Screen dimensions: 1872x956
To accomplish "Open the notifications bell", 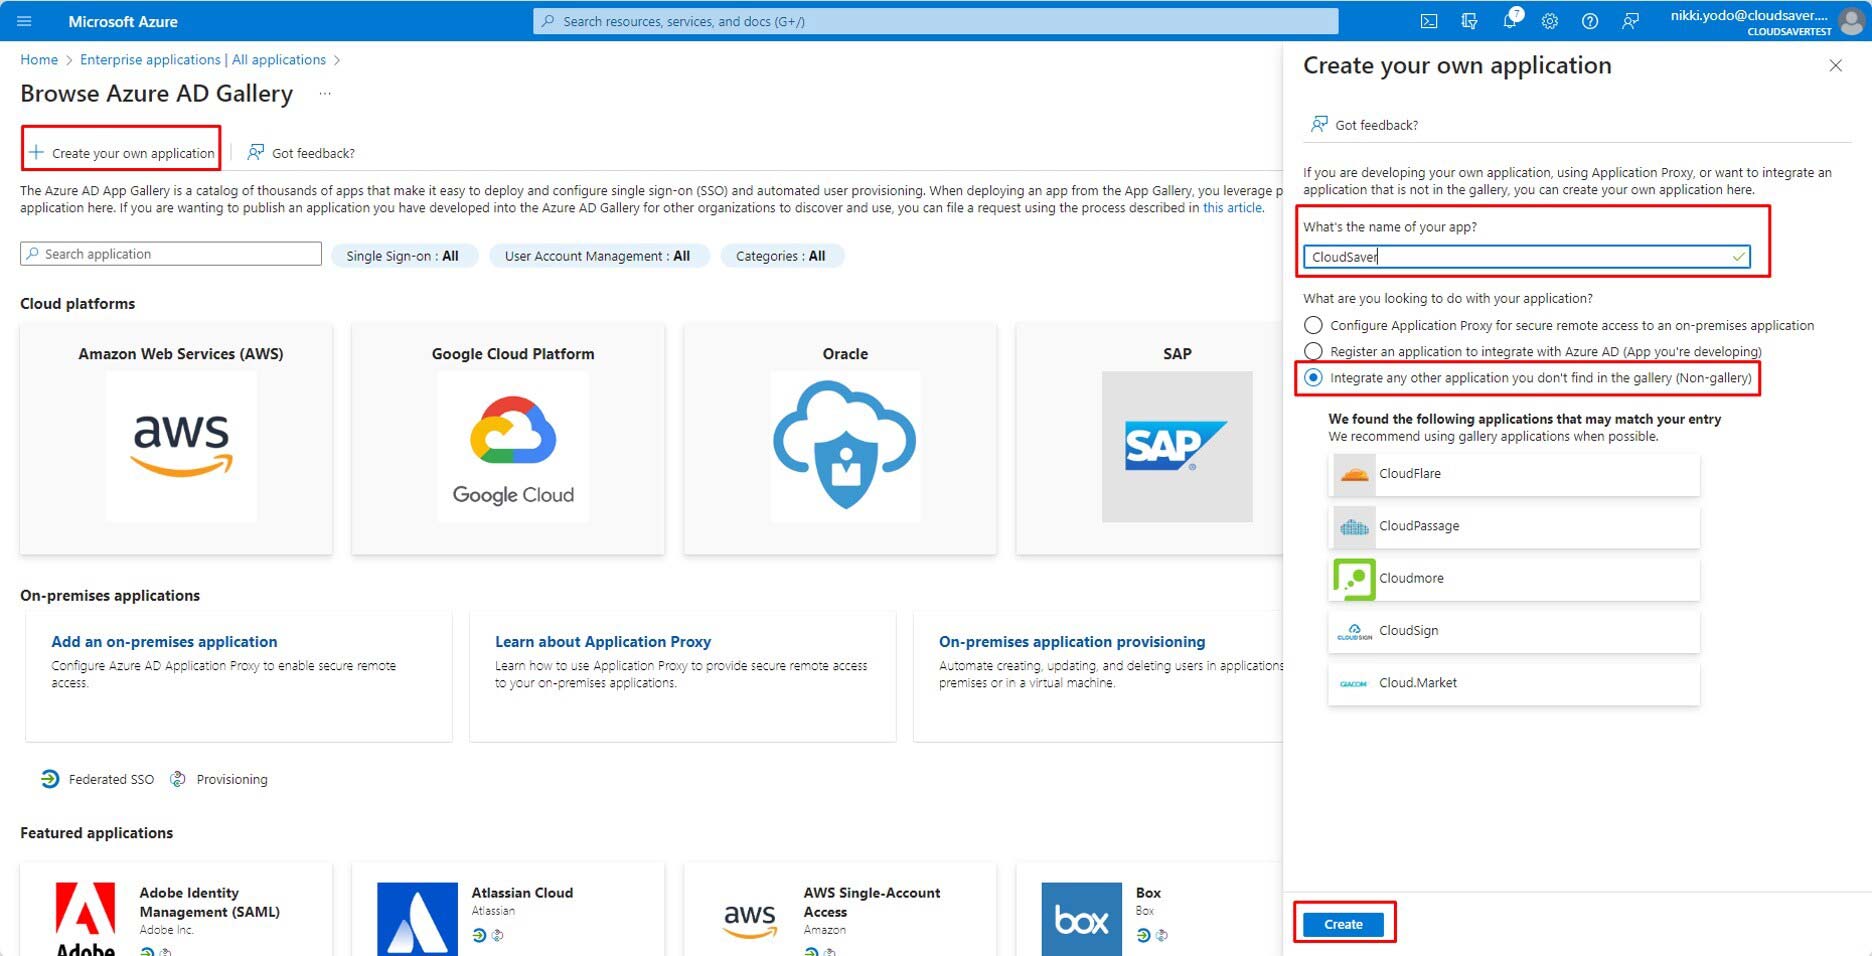I will (1510, 21).
